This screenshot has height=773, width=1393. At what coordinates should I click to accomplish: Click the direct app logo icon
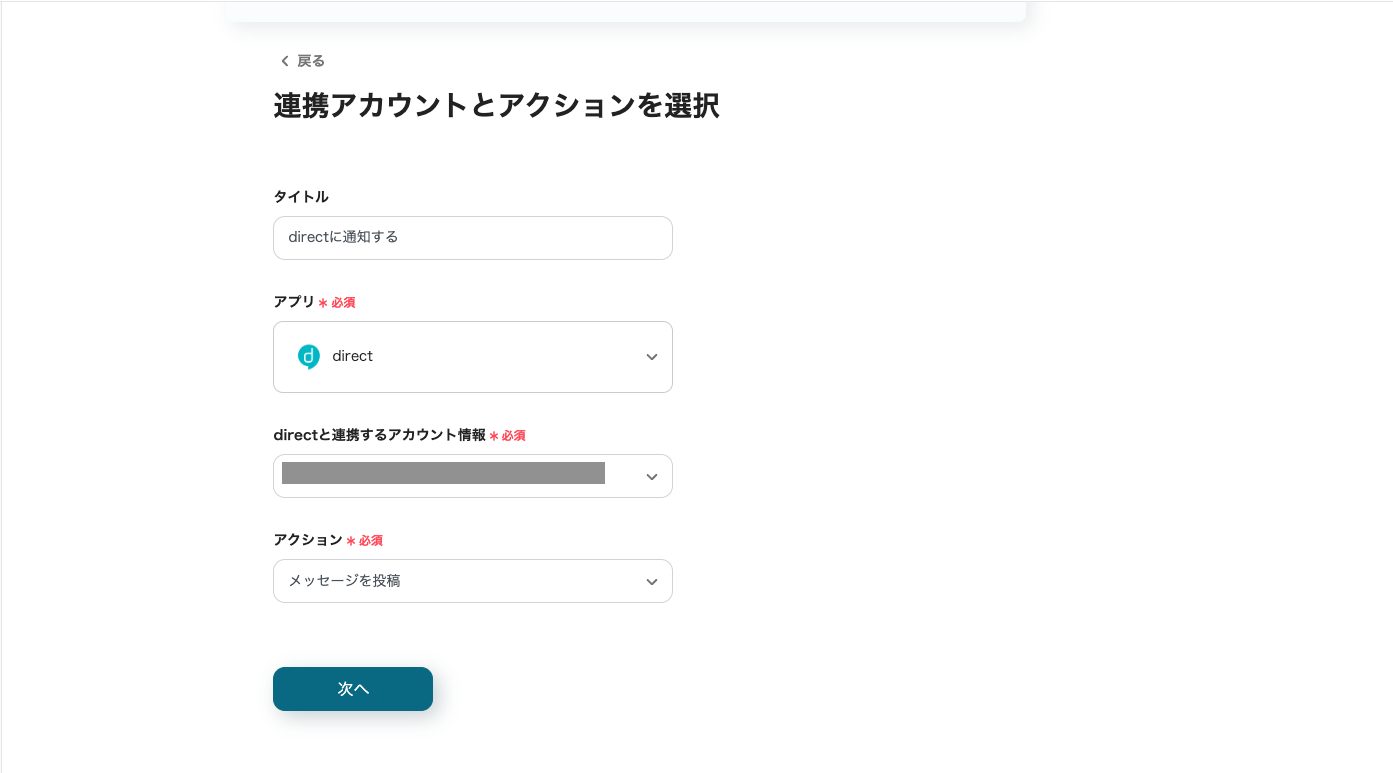[309, 357]
